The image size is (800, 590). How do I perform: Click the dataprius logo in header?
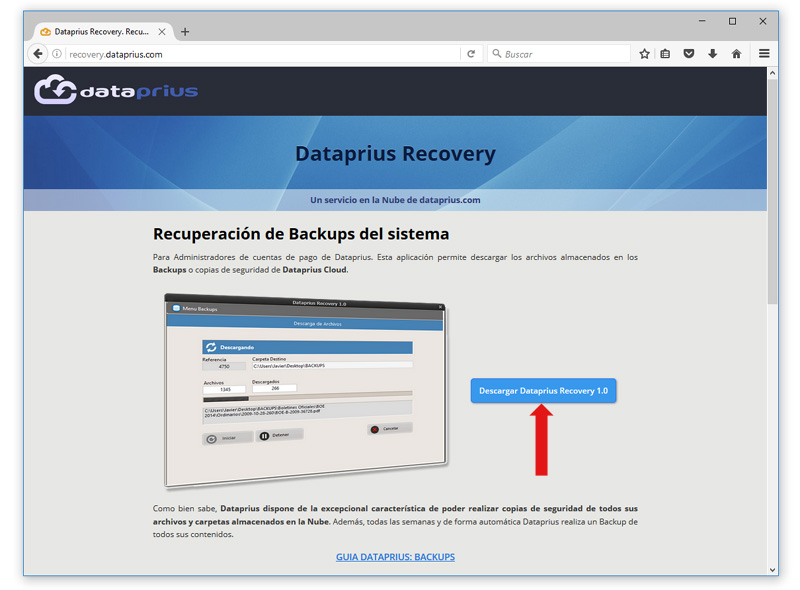[x=116, y=90]
